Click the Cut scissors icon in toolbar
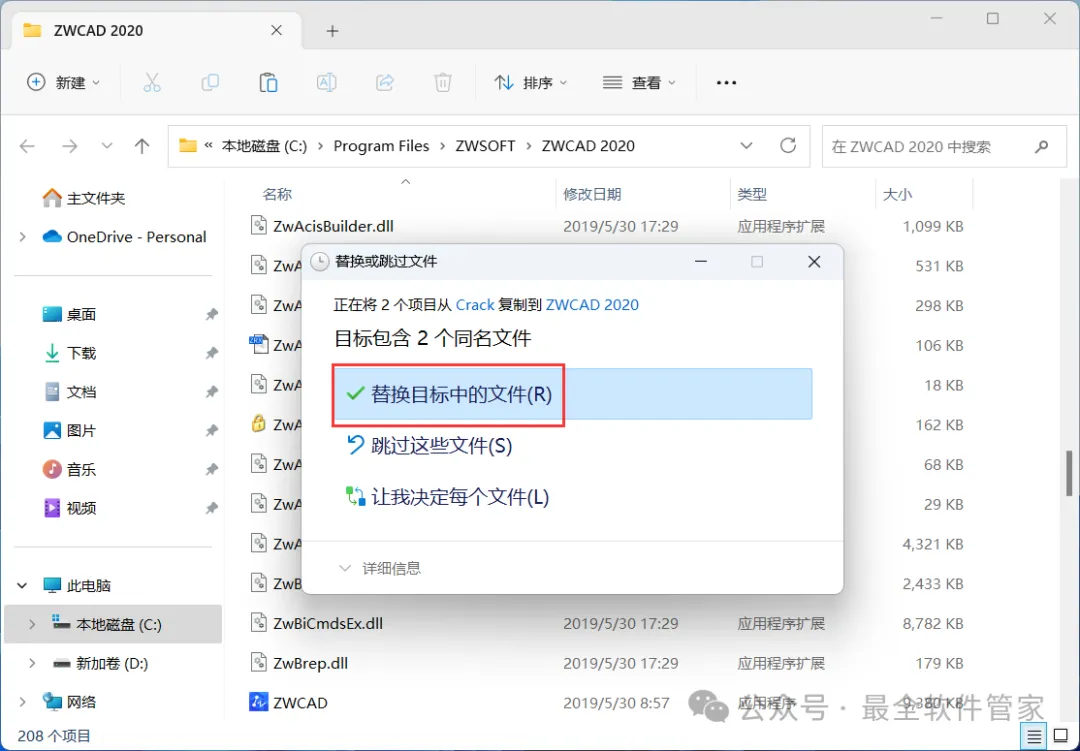This screenshot has height=751, width=1080. click(x=152, y=83)
